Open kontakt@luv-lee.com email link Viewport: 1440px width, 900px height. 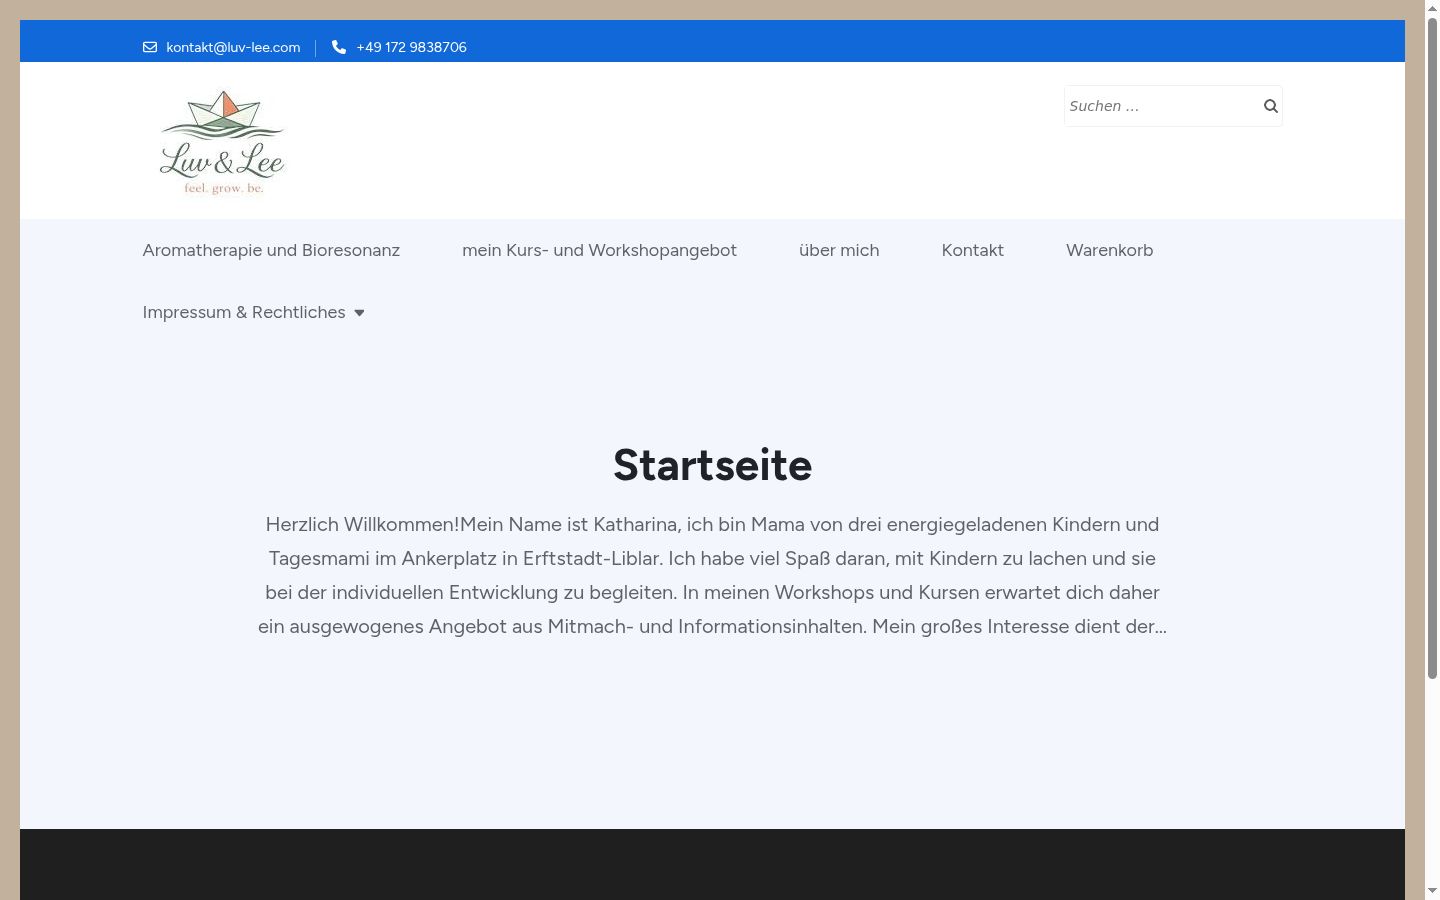233,47
